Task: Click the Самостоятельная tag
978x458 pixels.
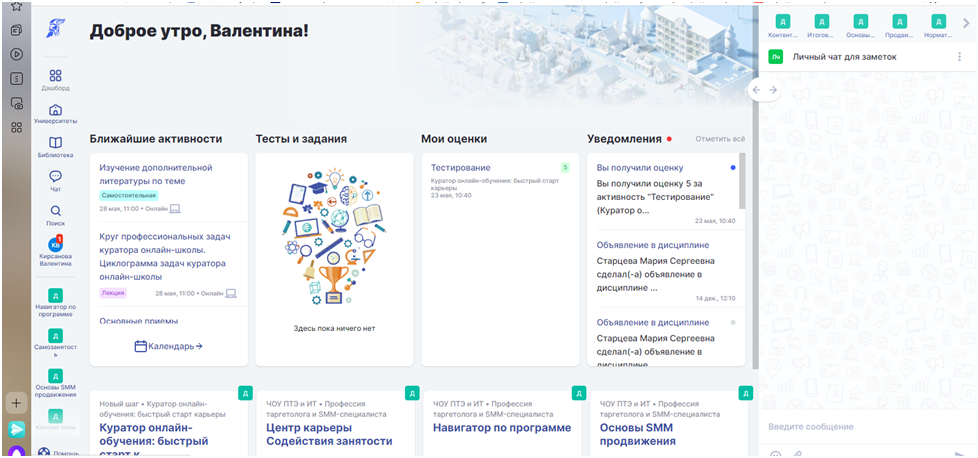Action: 128,195
